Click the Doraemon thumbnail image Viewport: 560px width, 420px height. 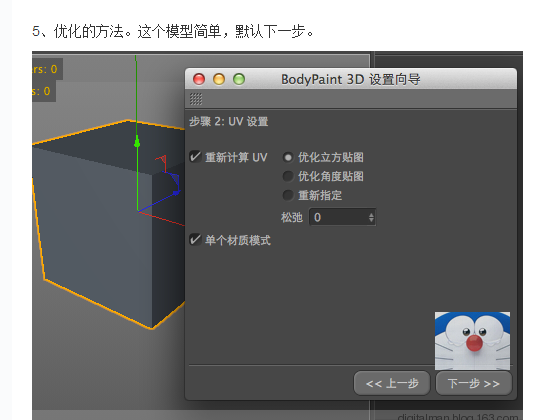472,341
